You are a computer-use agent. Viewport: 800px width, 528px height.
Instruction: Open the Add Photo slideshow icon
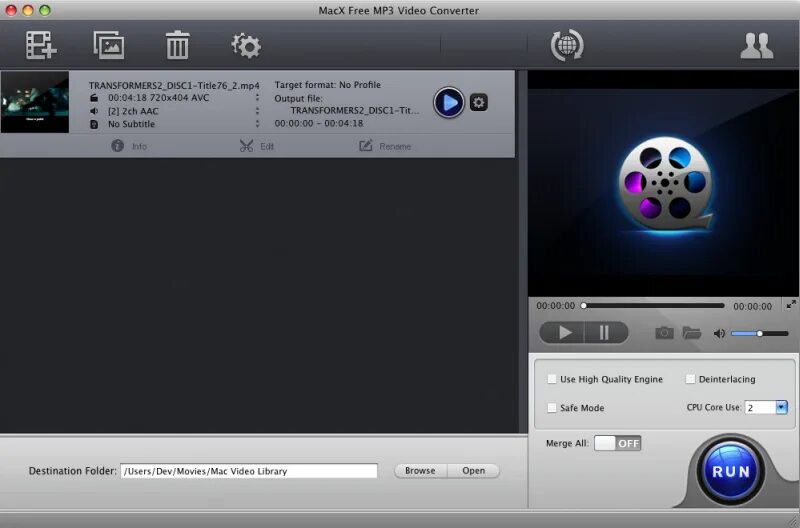(109, 45)
